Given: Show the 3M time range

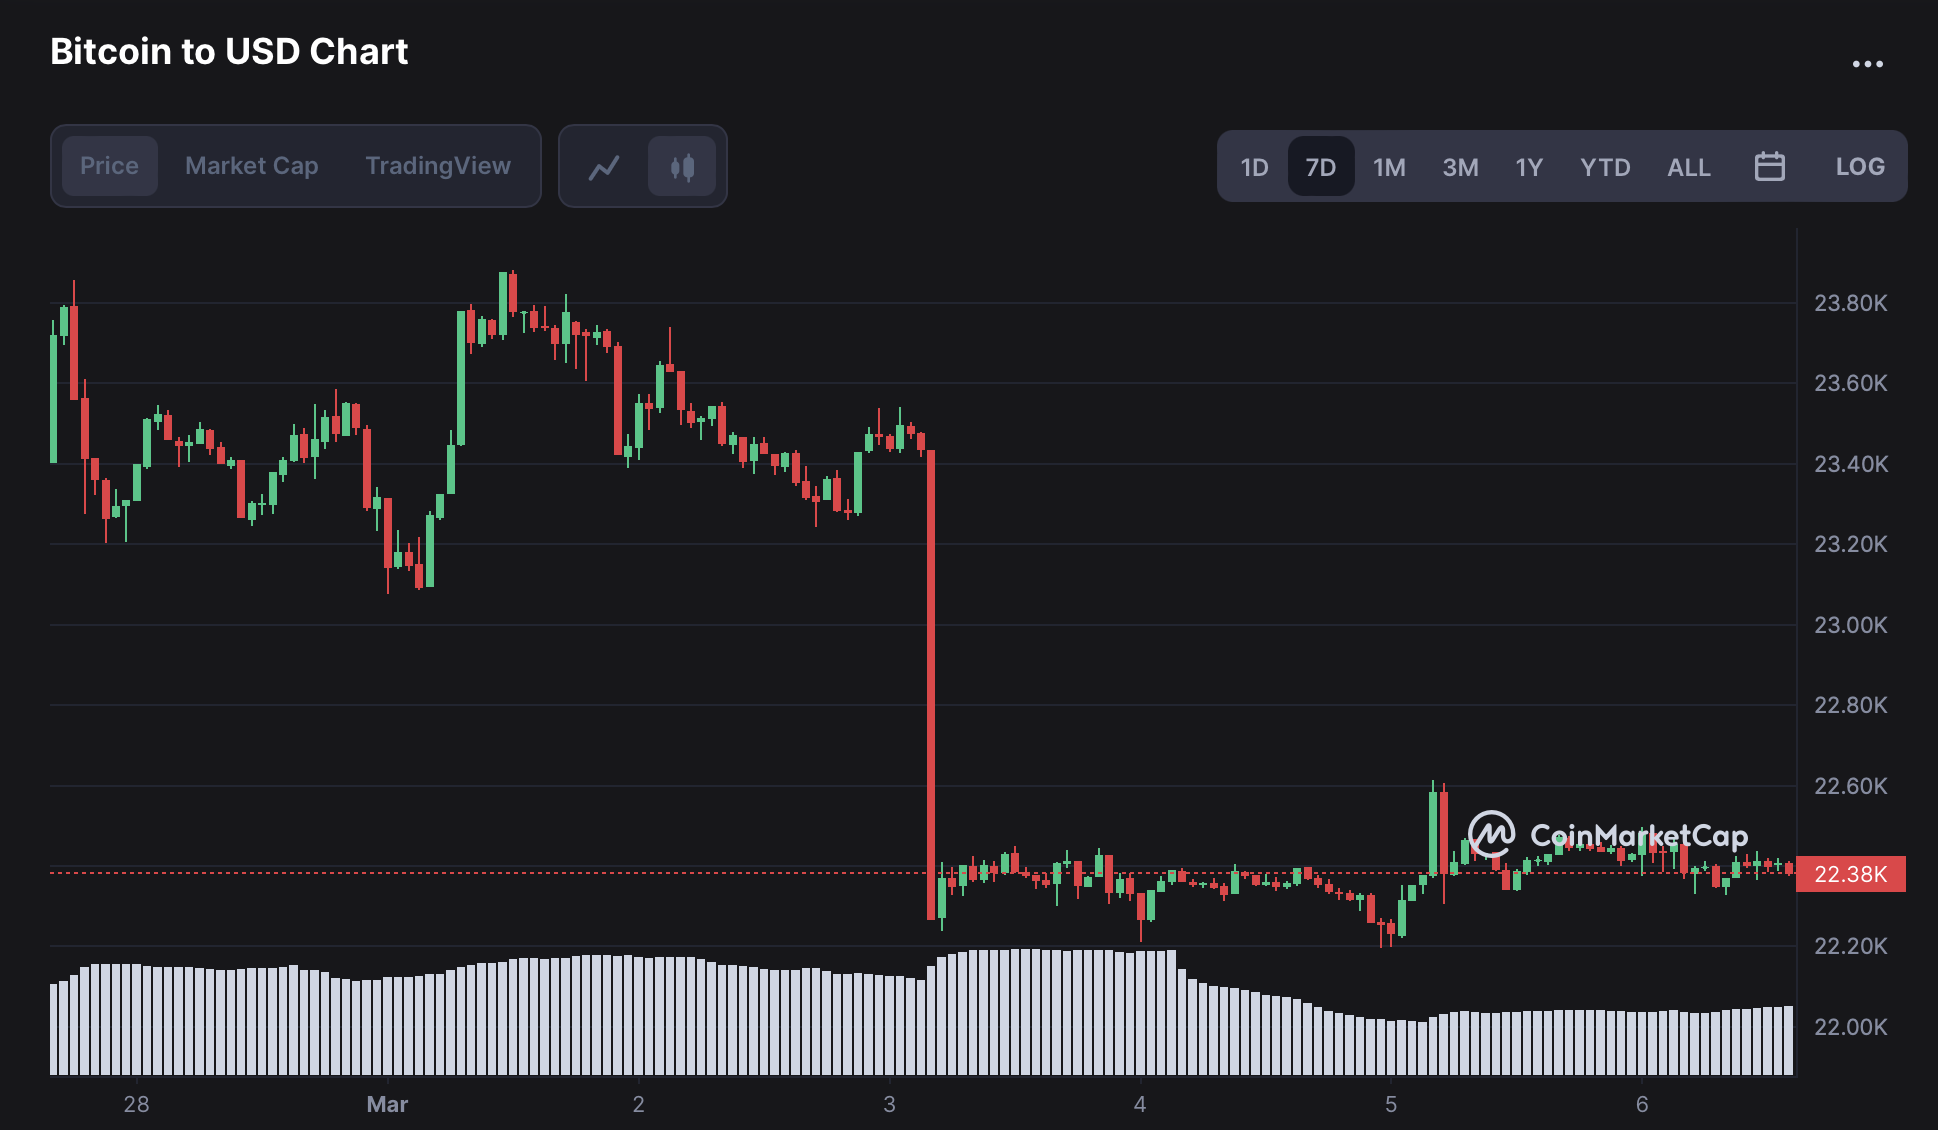Looking at the screenshot, I should coord(1460,167).
